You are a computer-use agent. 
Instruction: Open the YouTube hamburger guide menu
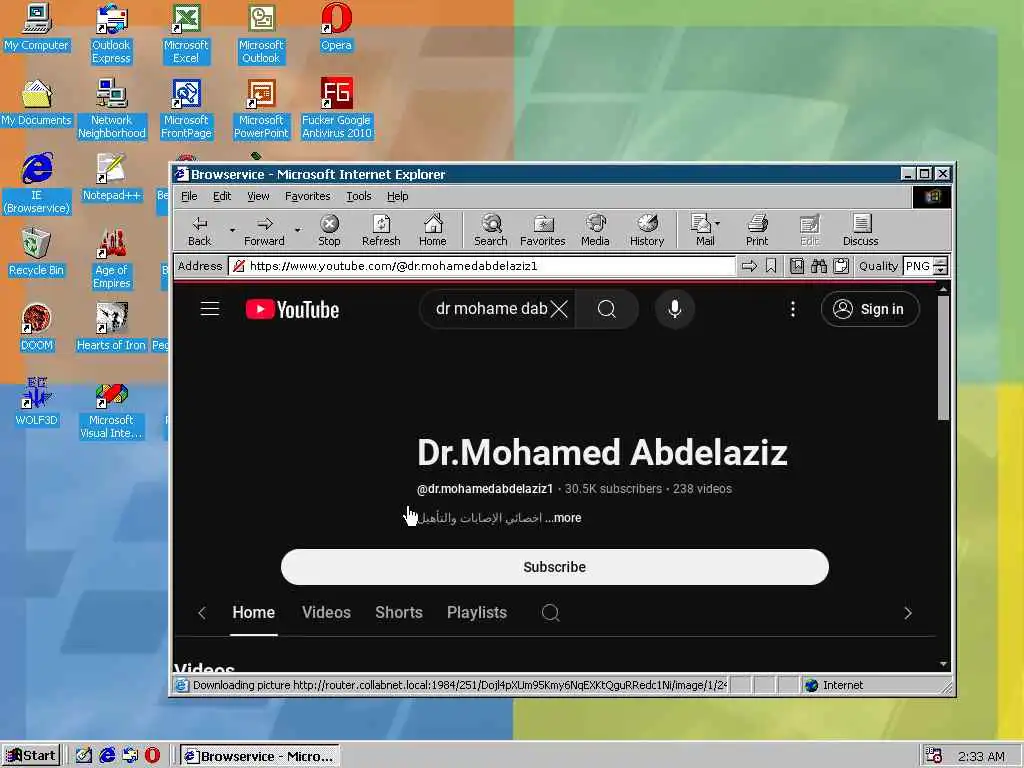[x=210, y=308]
